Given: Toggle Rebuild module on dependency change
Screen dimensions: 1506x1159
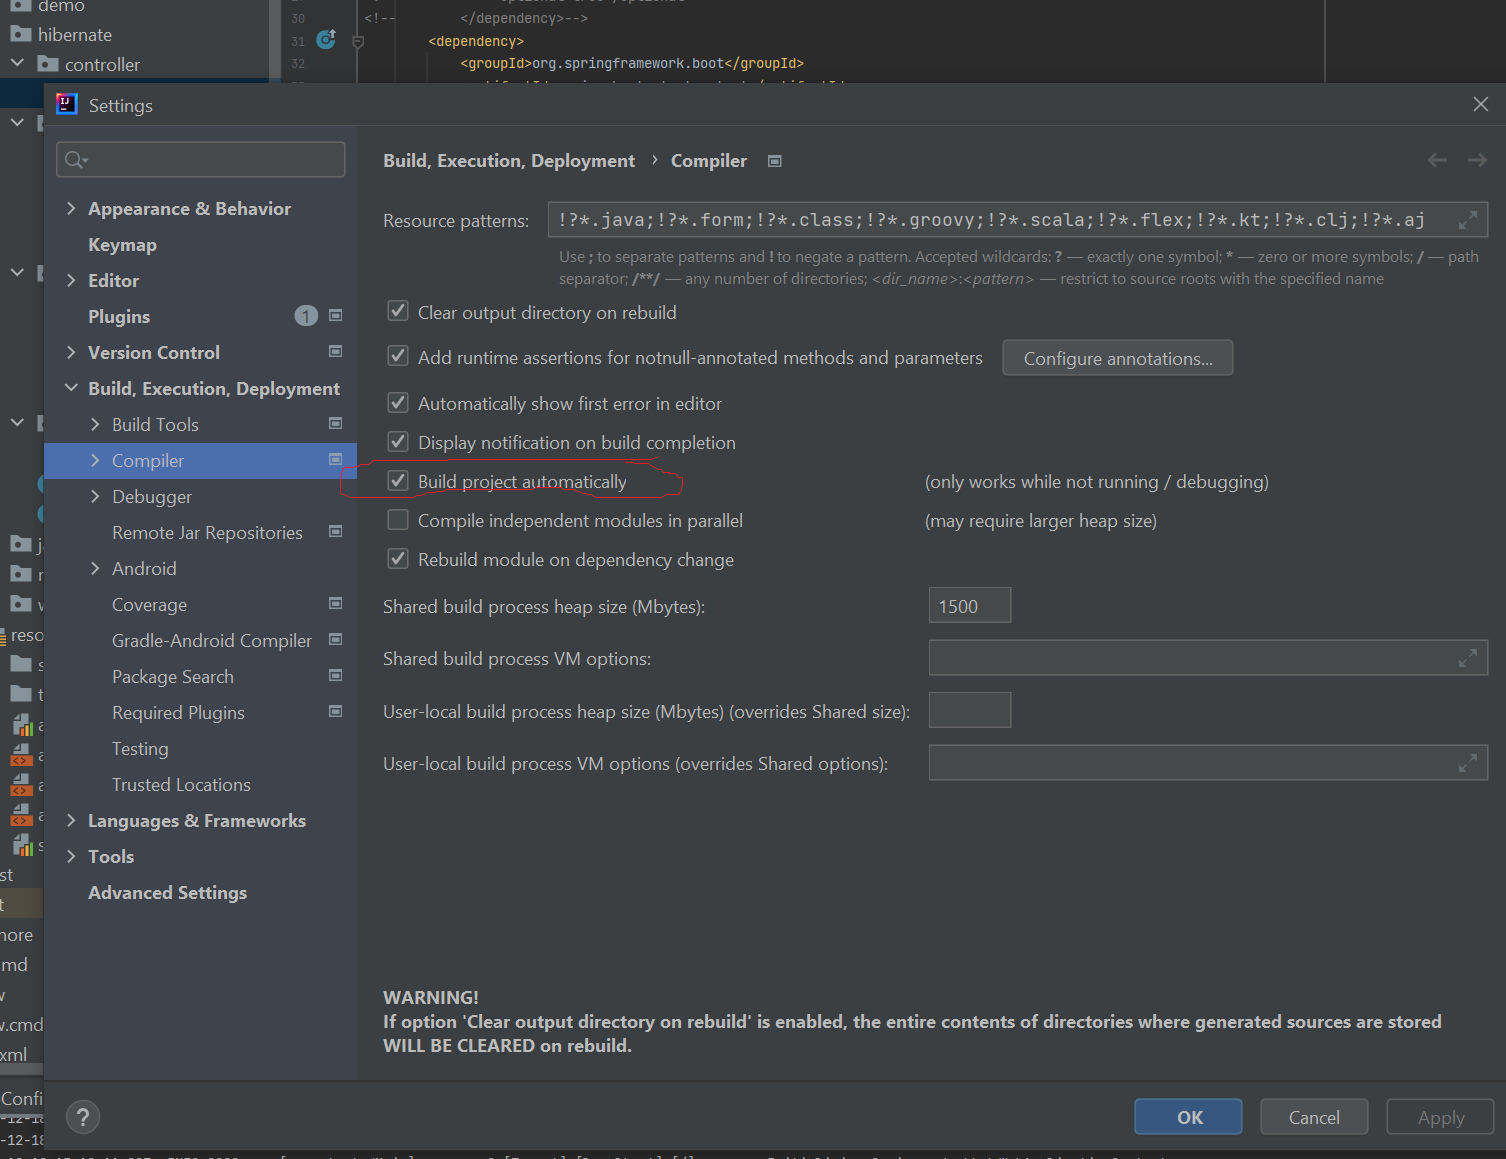Looking at the screenshot, I should coord(398,558).
